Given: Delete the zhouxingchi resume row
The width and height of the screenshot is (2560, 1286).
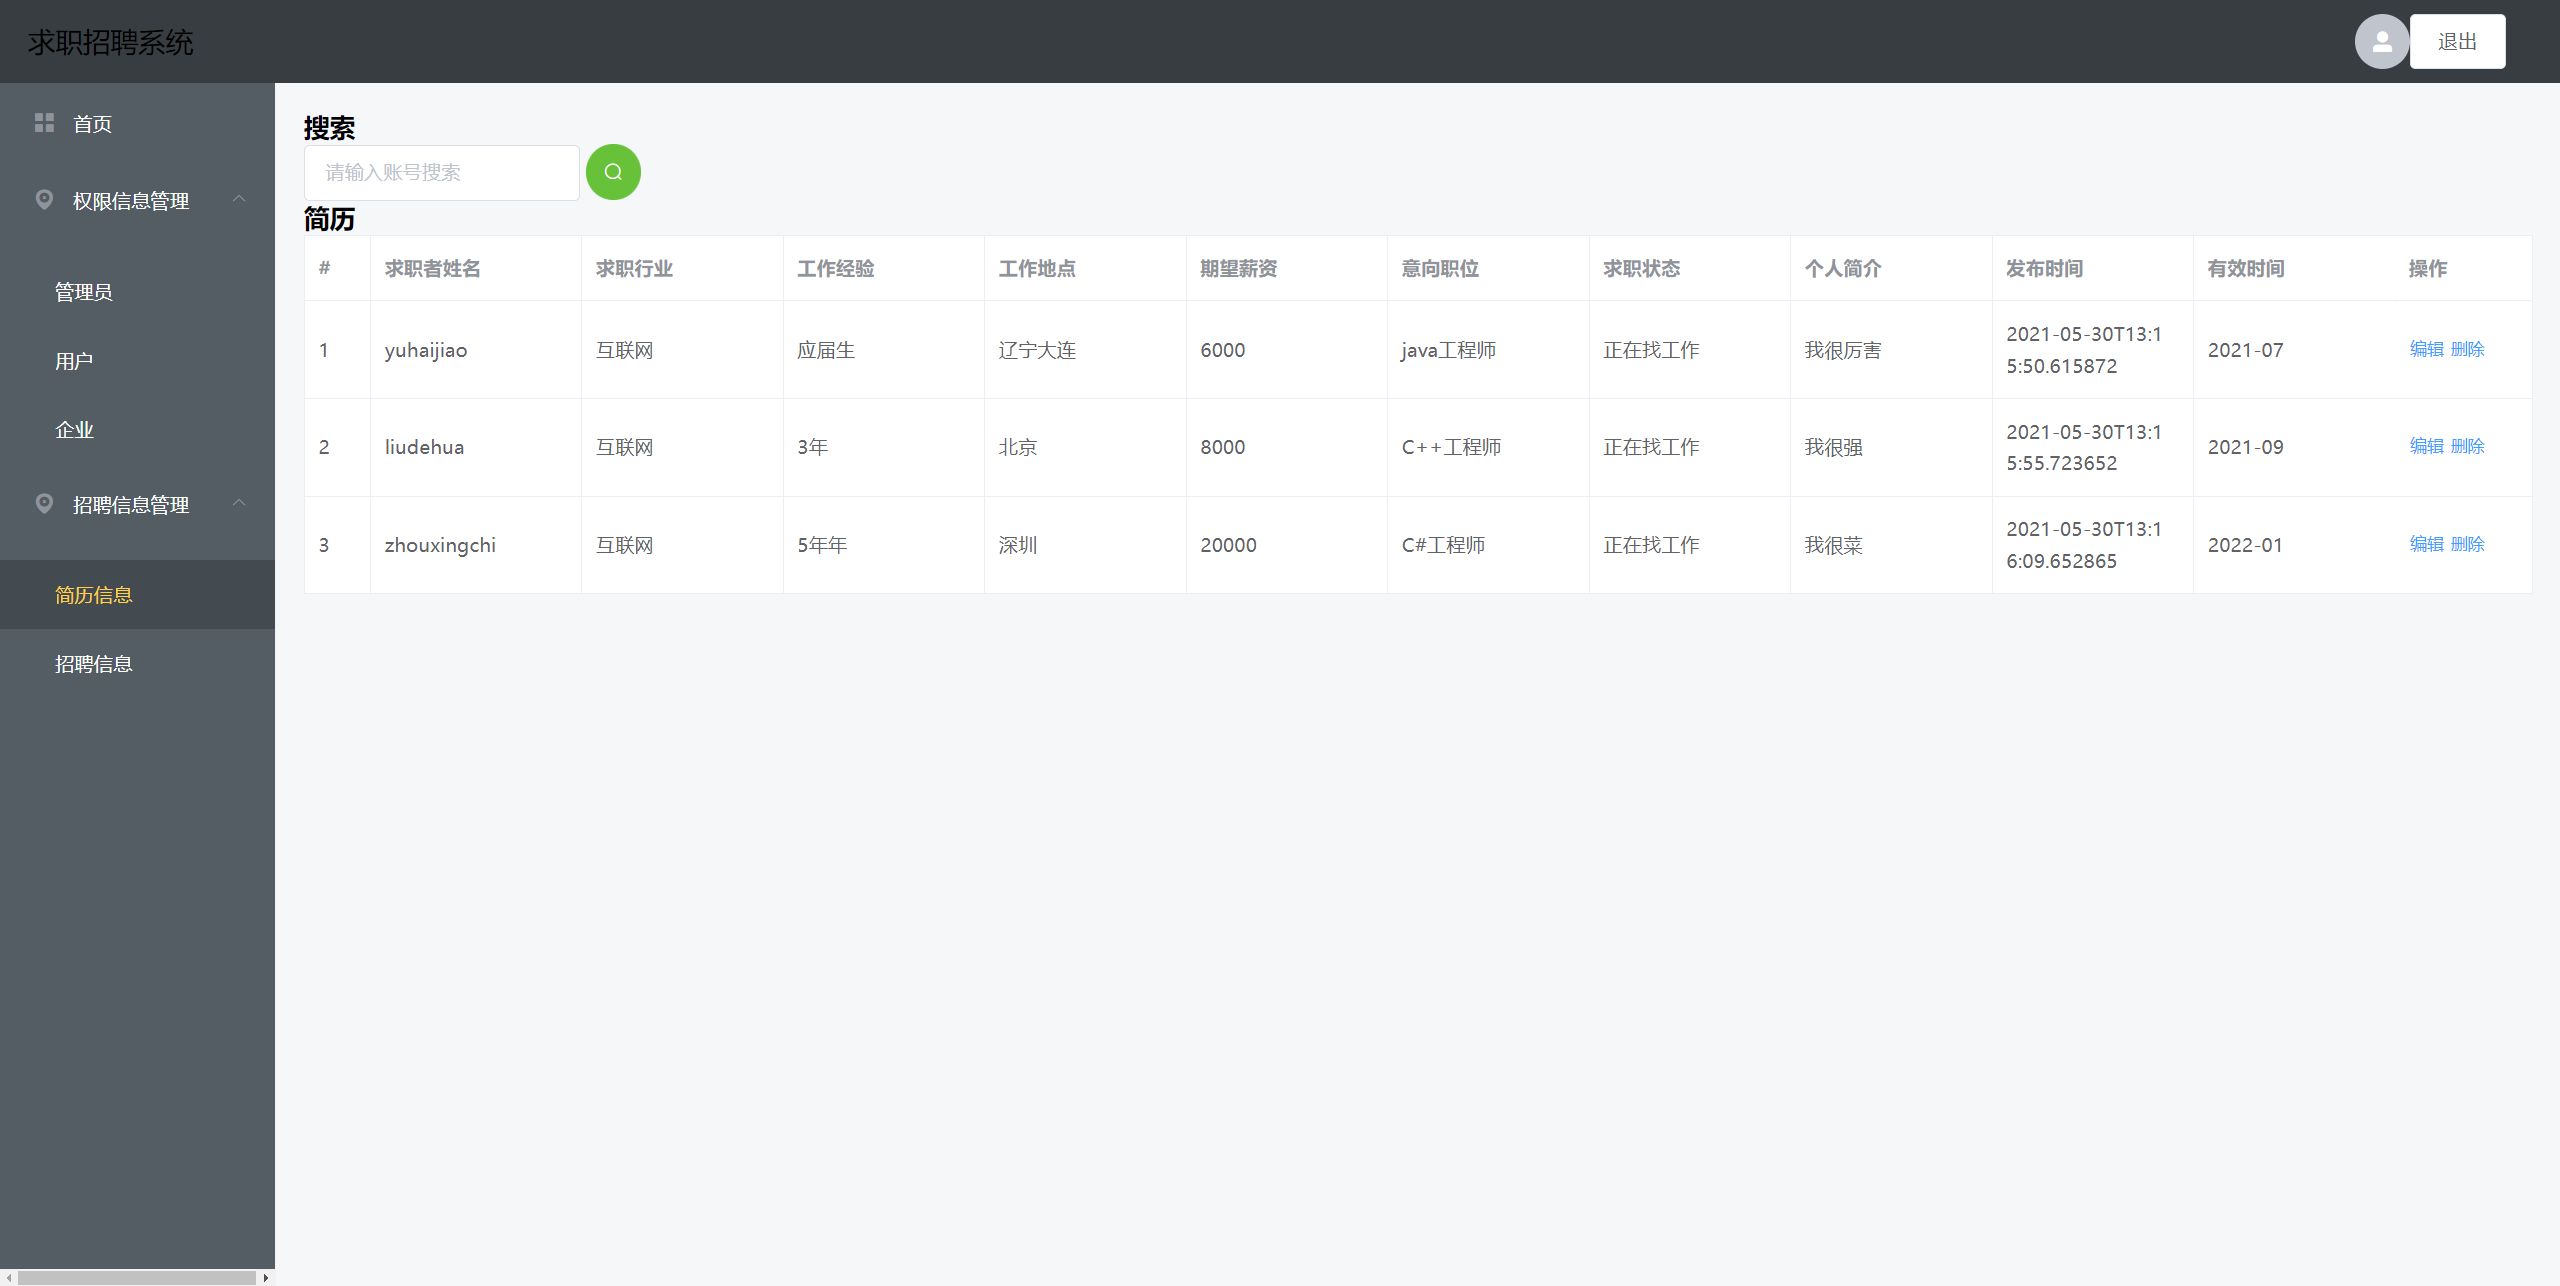Looking at the screenshot, I should pos(2468,544).
